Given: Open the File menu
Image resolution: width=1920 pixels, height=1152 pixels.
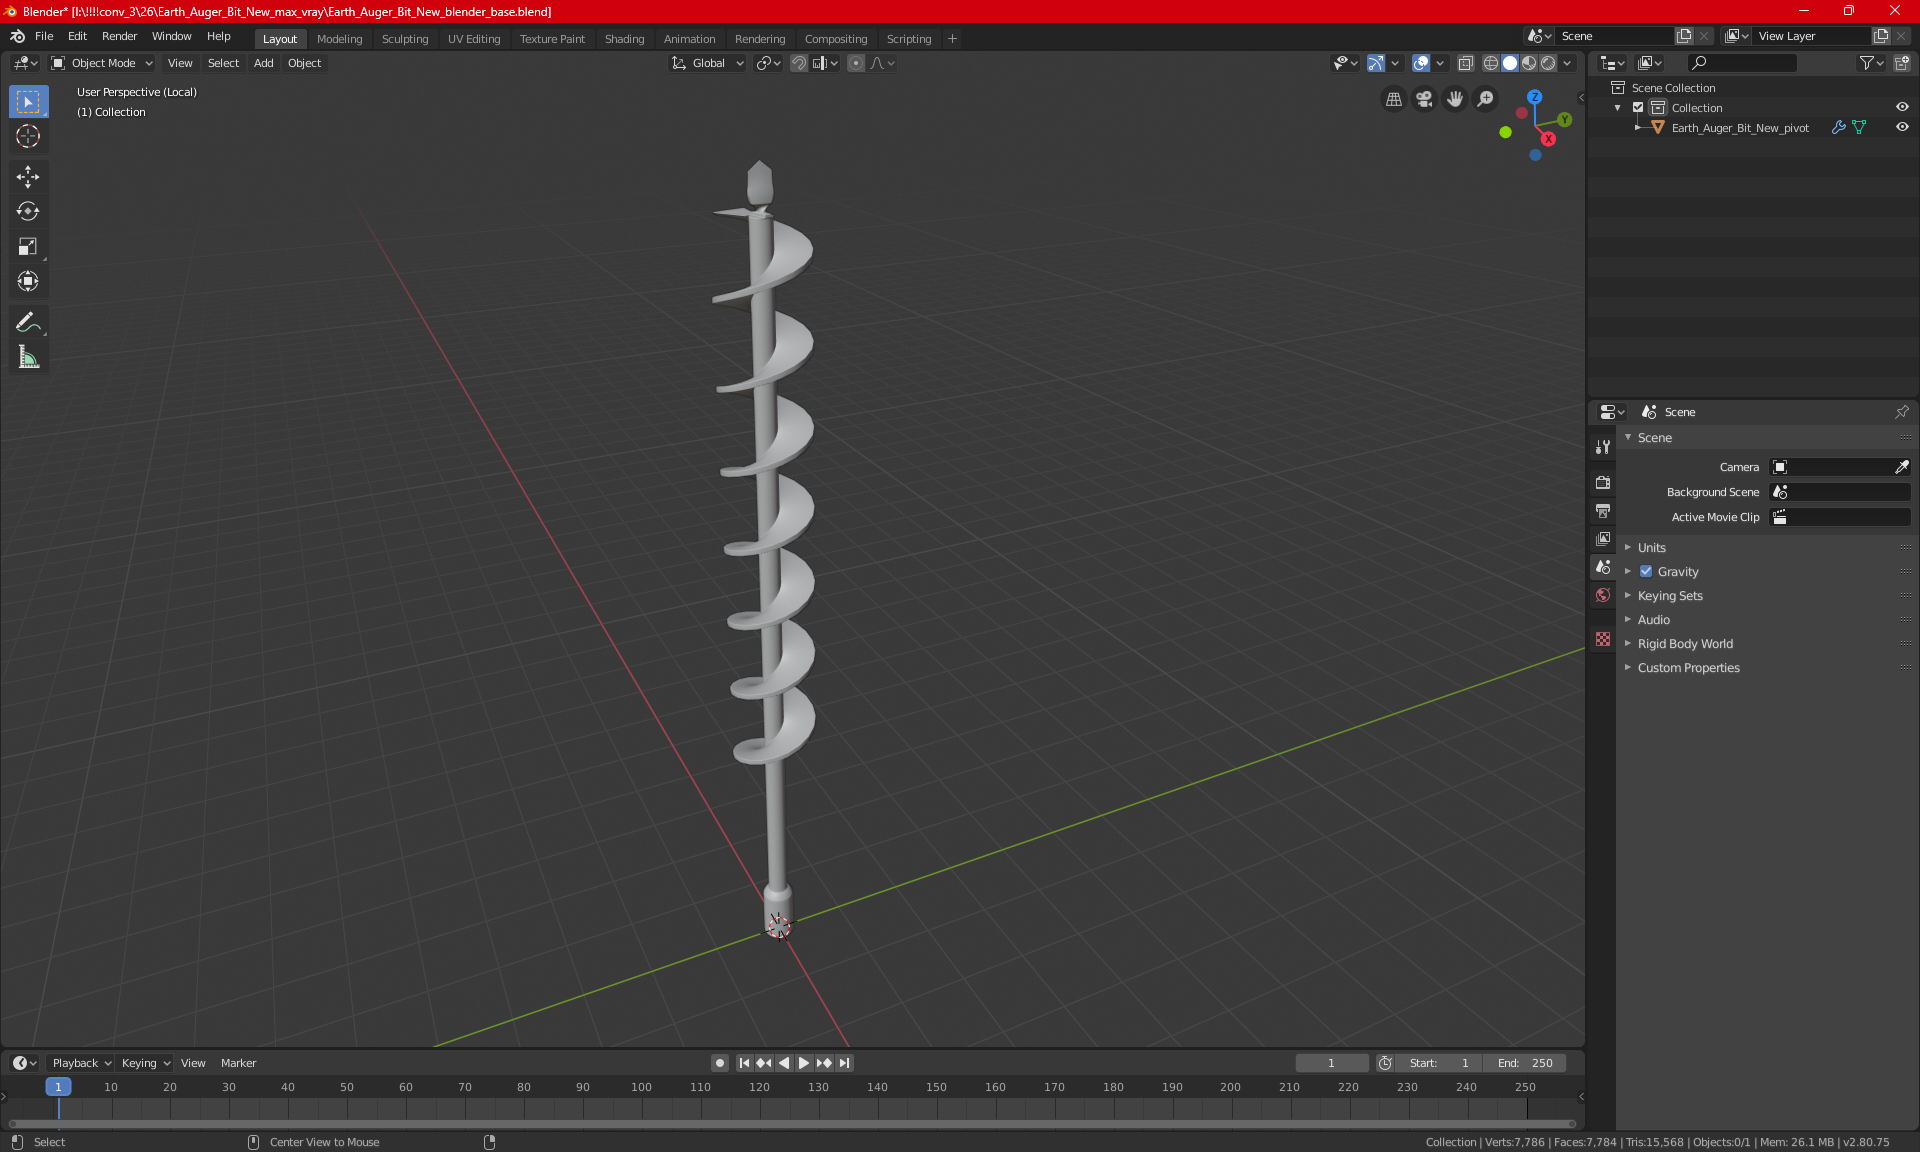Looking at the screenshot, I should point(44,36).
